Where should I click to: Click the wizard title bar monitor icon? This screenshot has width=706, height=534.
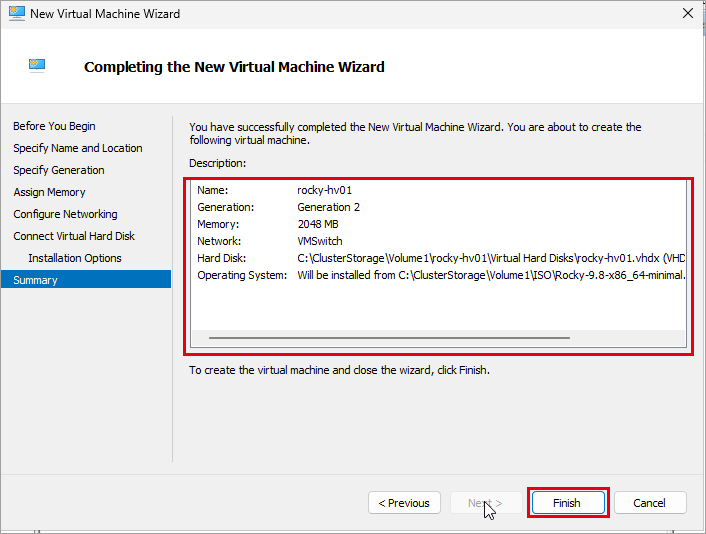pyautogui.click(x=17, y=14)
